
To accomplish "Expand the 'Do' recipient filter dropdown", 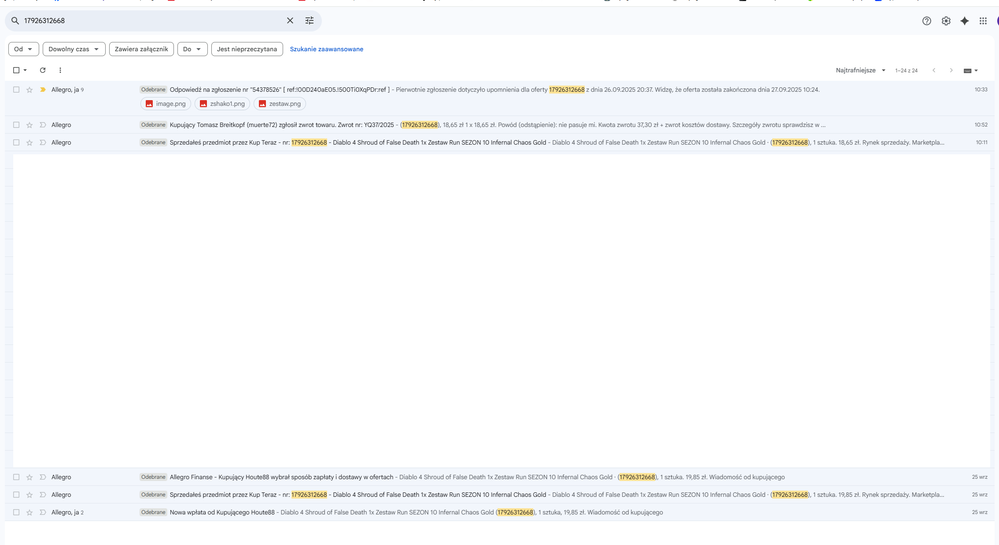I will click(192, 49).
